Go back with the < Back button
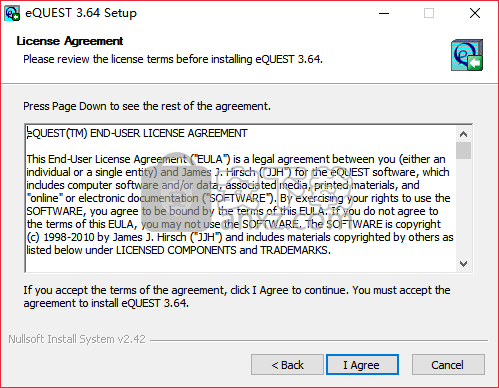499x388 pixels. coord(287,365)
